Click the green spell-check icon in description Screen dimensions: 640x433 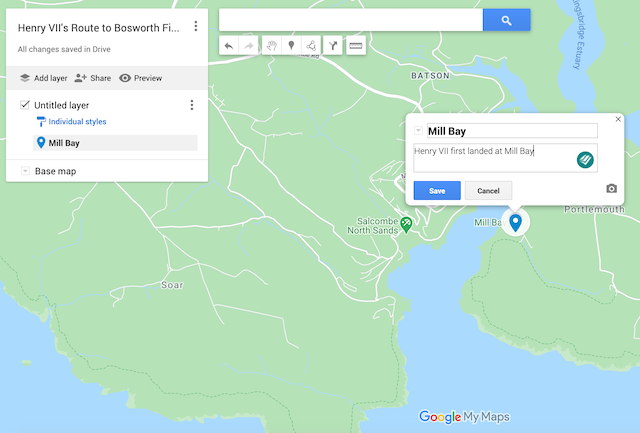(x=585, y=160)
